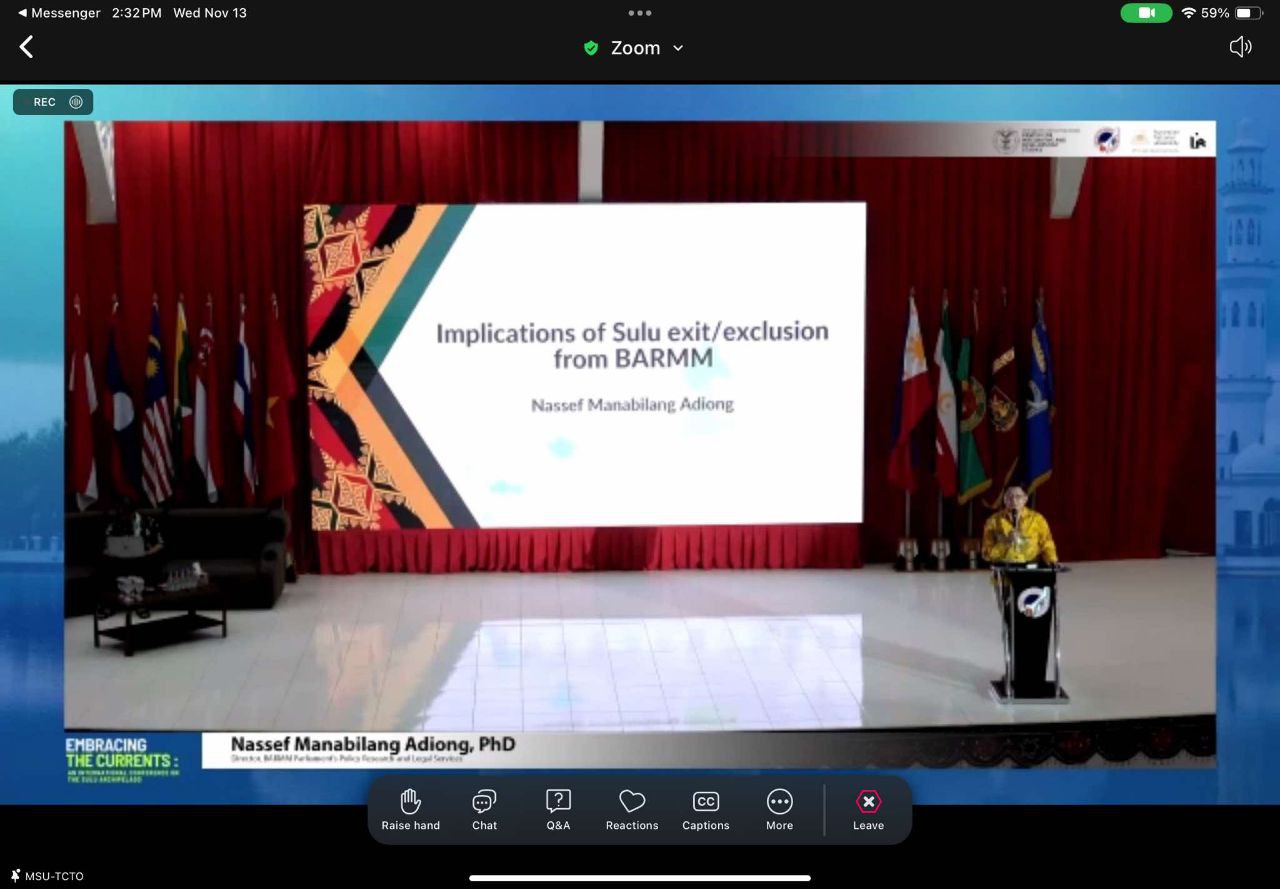Viewport: 1280px width, 889px height.
Task: Tap the back arrow at top left
Action: pos(27,47)
